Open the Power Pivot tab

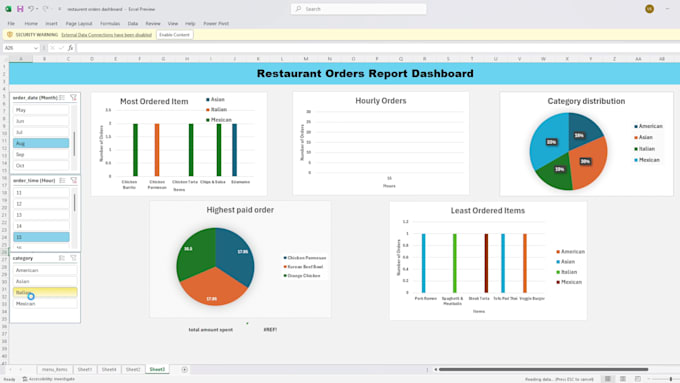tap(216, 23)
